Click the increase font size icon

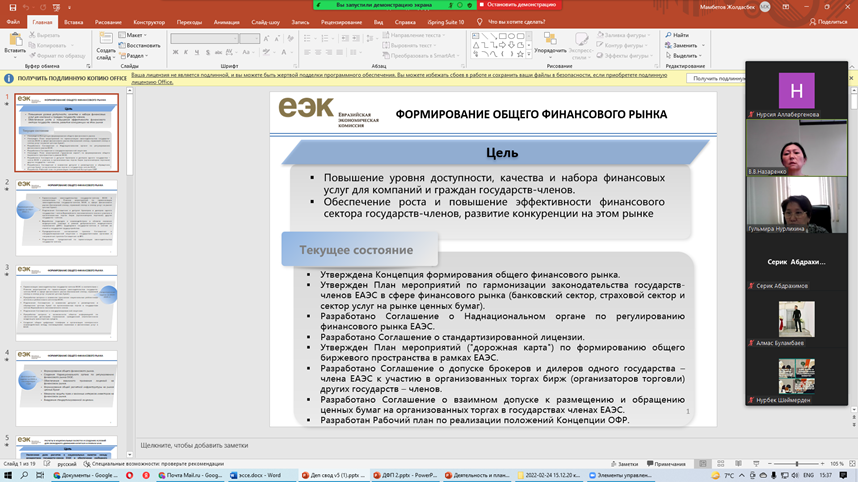coord(266,38)
